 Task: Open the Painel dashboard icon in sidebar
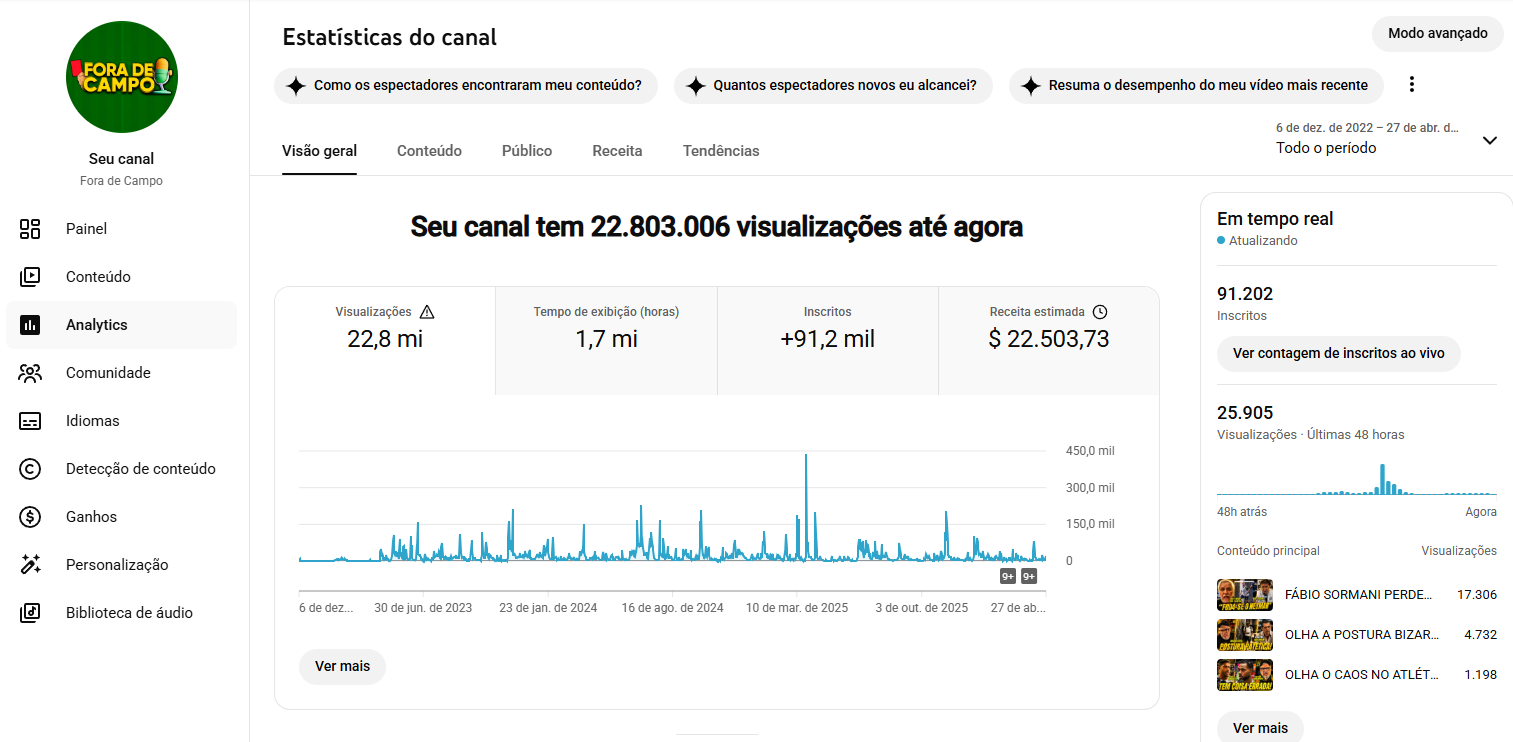30,229
